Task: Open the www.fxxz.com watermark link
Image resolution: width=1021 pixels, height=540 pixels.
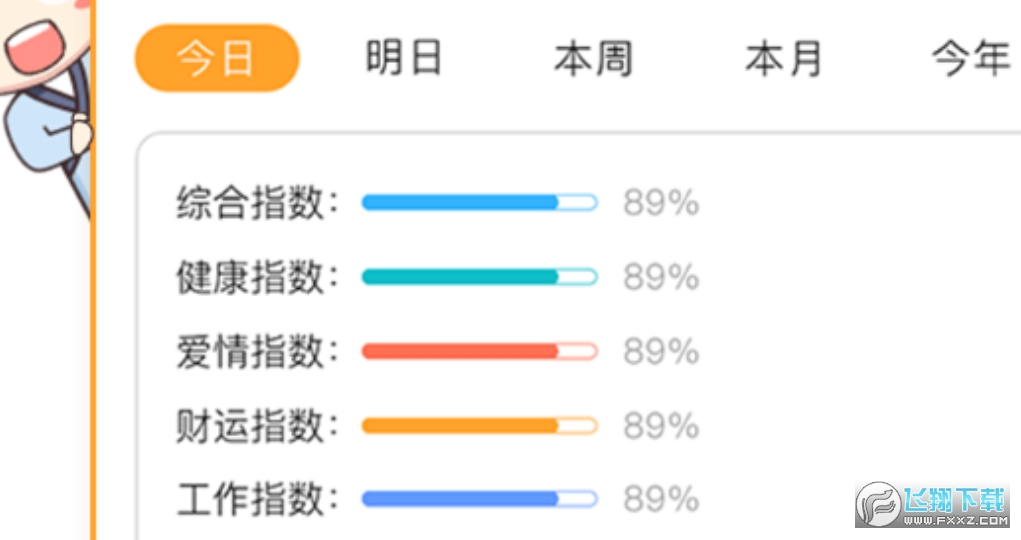Action: click(x=955, y=520)
